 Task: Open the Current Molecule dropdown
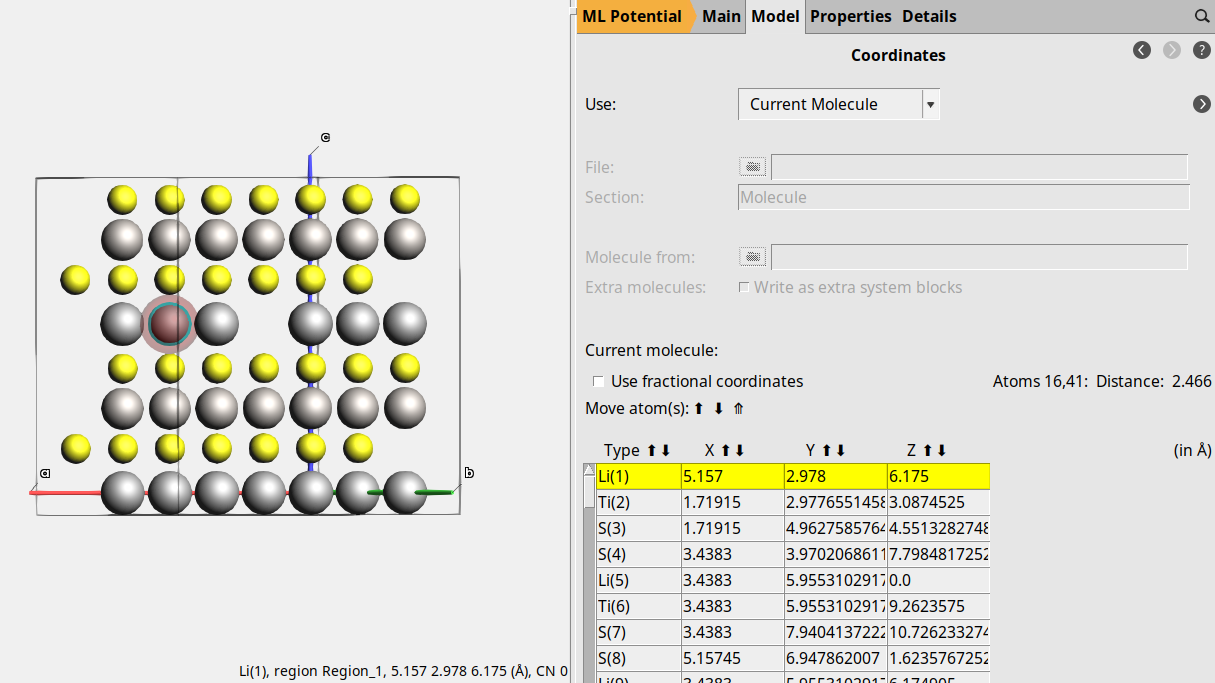coord(838,104)
